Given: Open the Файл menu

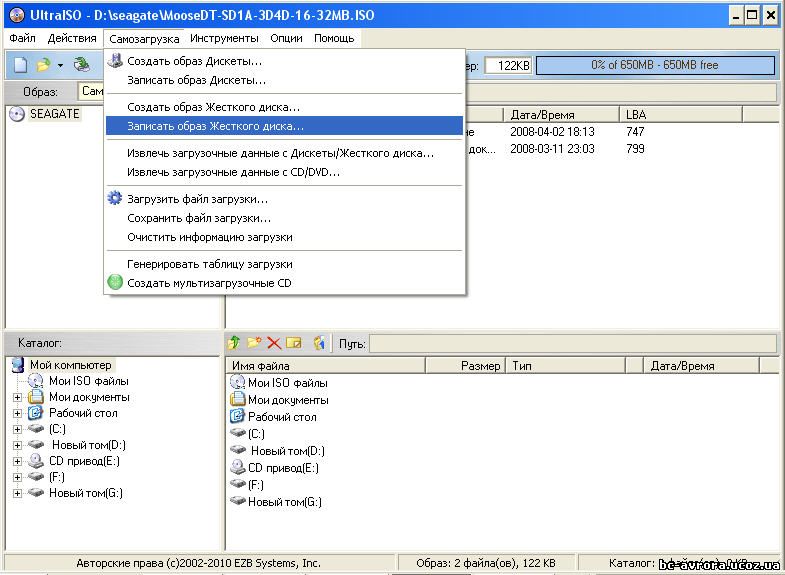Looking at the screenshot, I should 23,38.
